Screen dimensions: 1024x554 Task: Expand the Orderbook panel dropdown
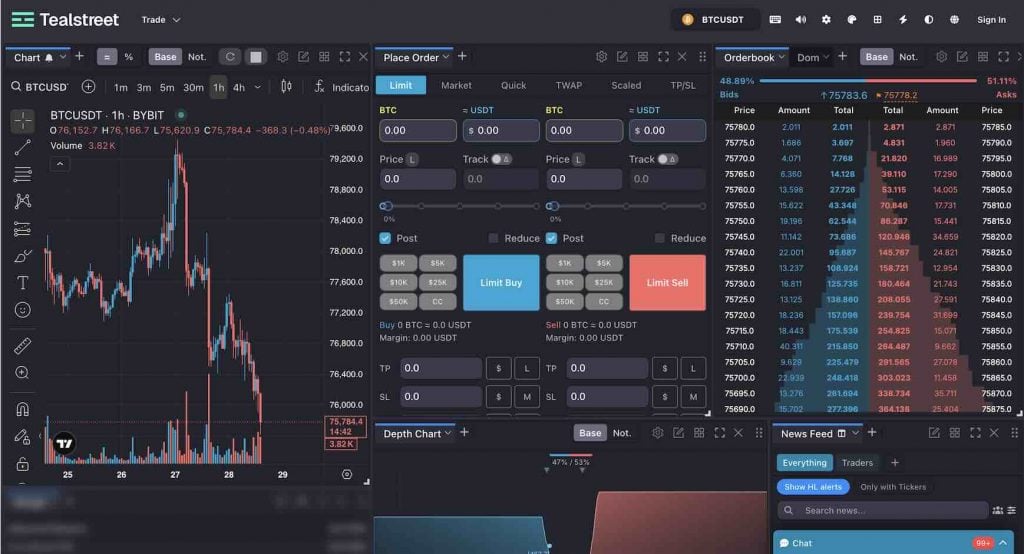click(781, 57)
